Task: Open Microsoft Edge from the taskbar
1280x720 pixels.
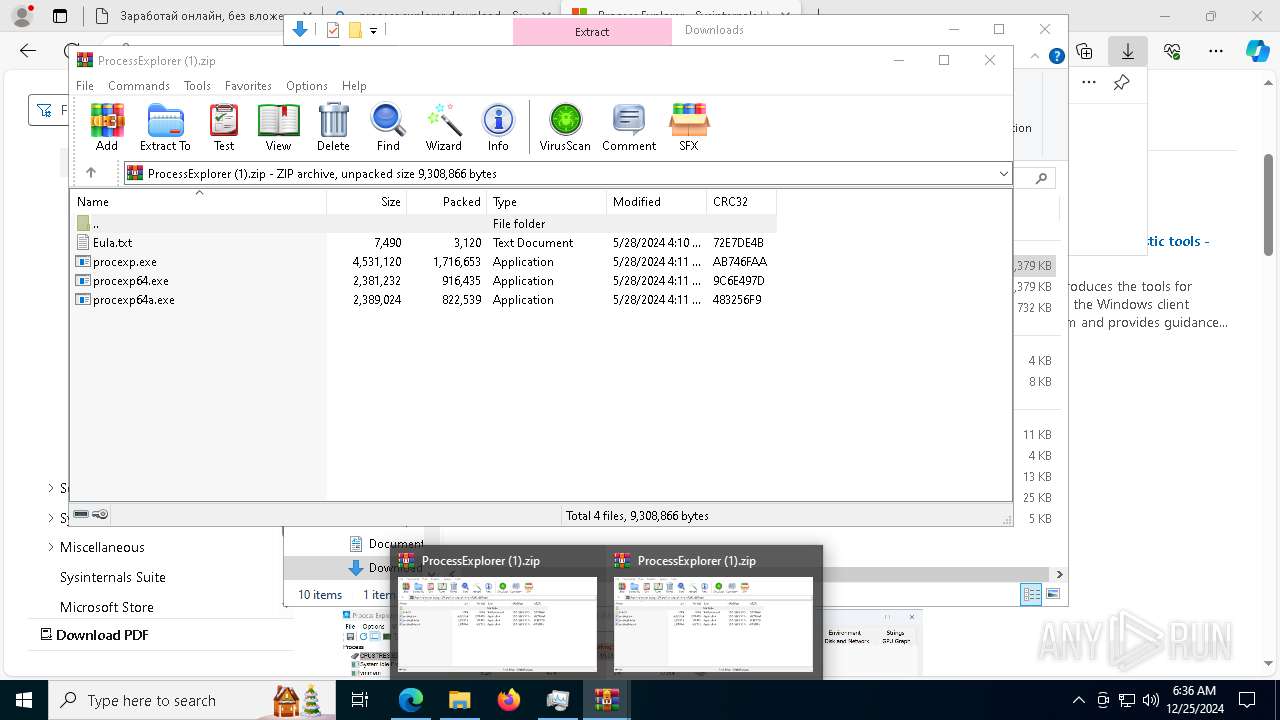Action: 411,700
